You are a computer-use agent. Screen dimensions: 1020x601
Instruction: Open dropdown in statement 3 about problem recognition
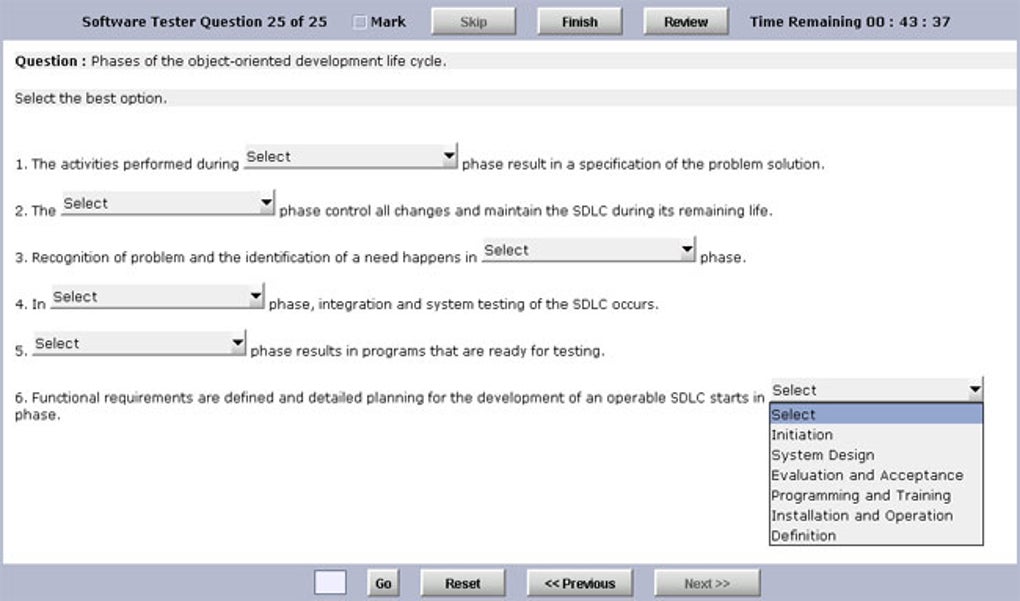coord(589,250)
